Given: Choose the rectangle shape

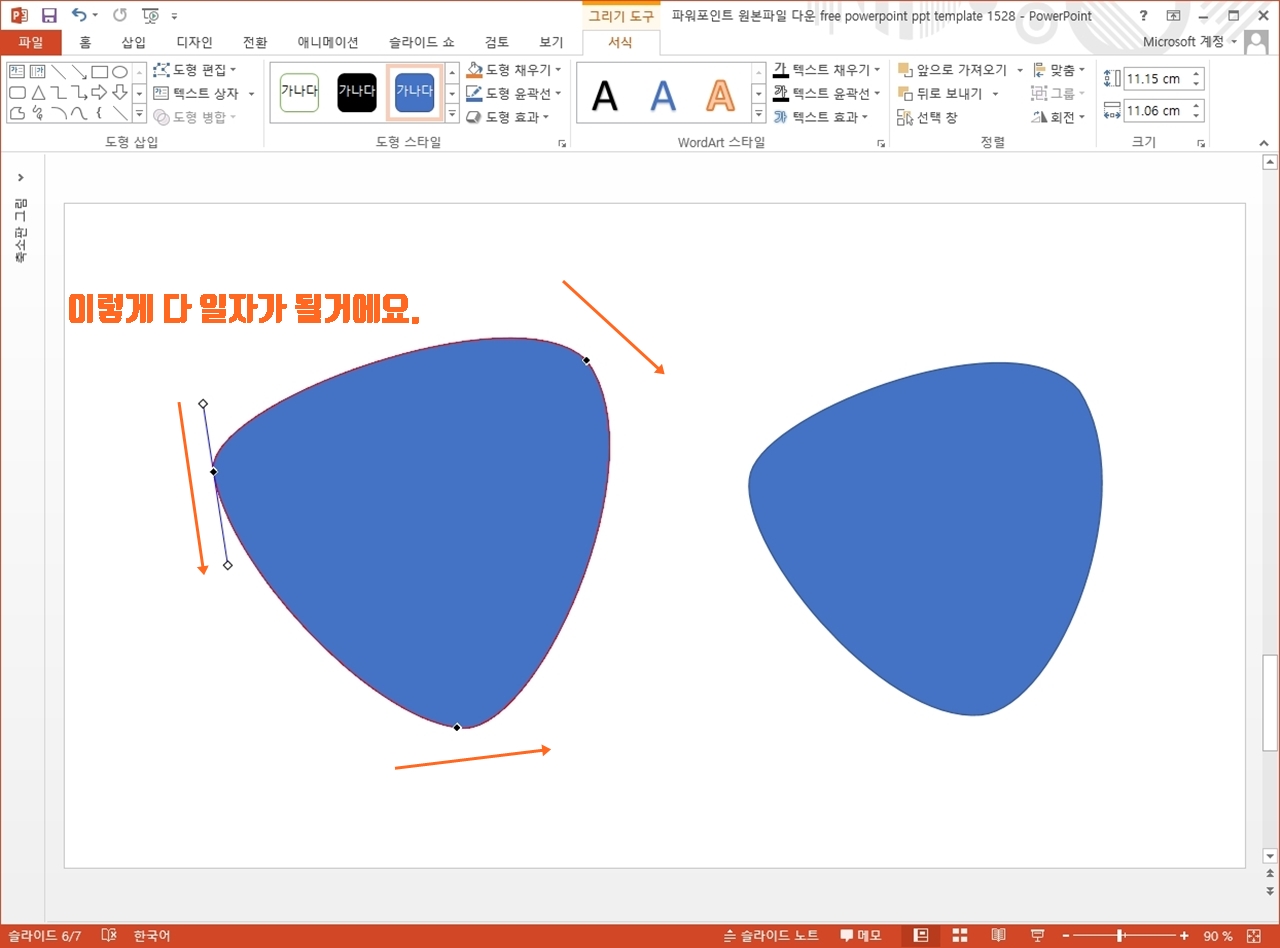Looking at the screenshot, I should 99,72.
